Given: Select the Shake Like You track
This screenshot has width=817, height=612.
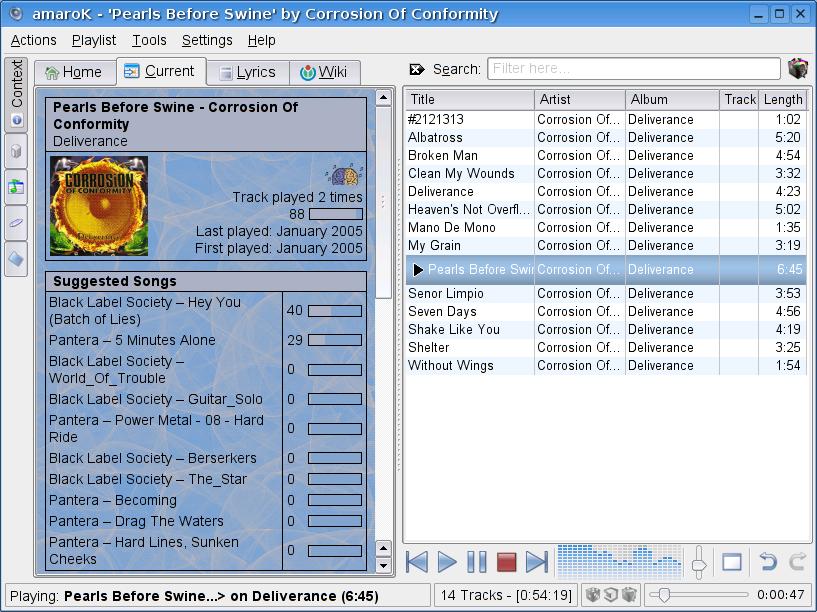Looking at the screenshot, I should [606, 329].
